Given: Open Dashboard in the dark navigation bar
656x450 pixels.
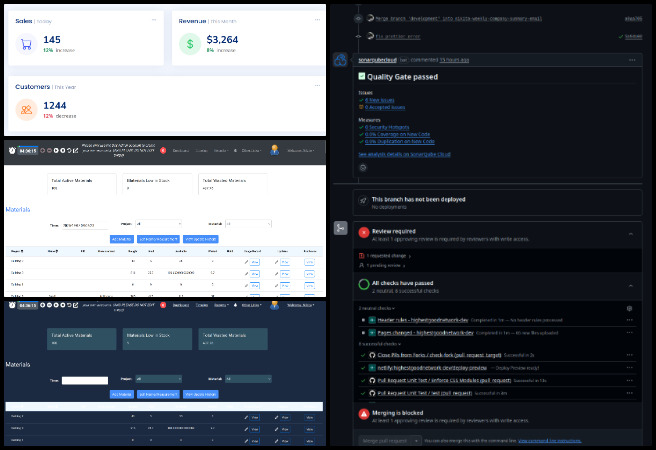Looking at the screenshot, I should pos(181,304).
